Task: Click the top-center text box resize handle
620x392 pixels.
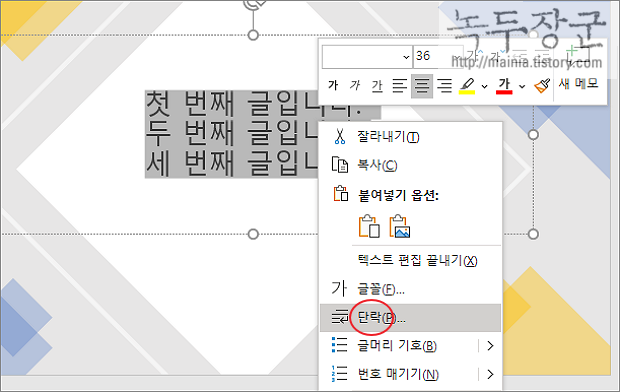Action: pyautogui.click(x=253, y=35)
